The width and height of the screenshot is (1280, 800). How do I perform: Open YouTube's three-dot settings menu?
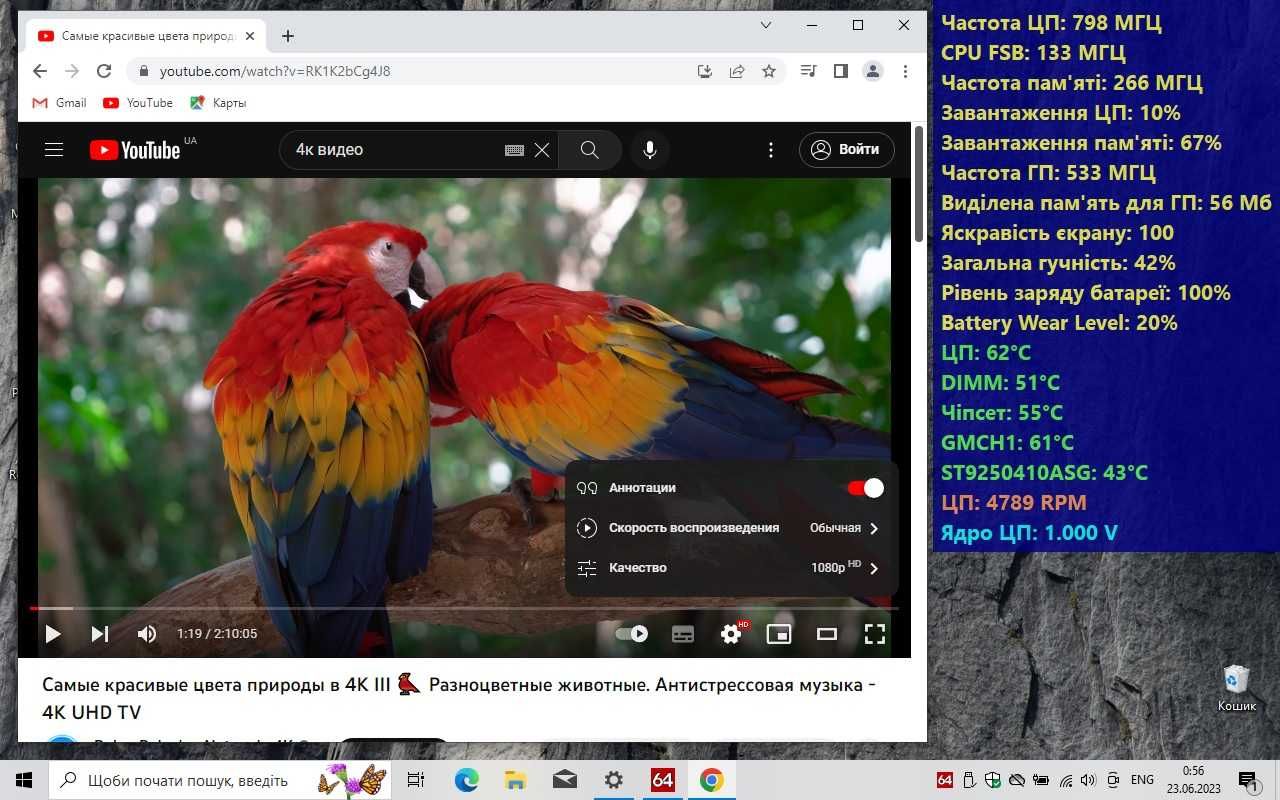pos(771,150)
